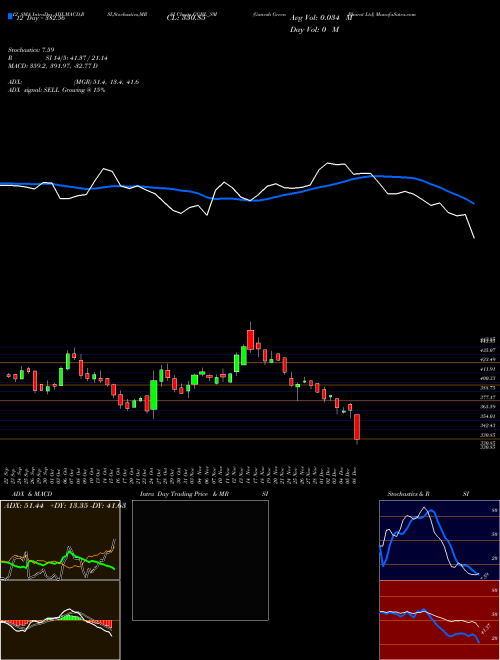Click the 377.17 price axis label

click(x=488, y=397)
